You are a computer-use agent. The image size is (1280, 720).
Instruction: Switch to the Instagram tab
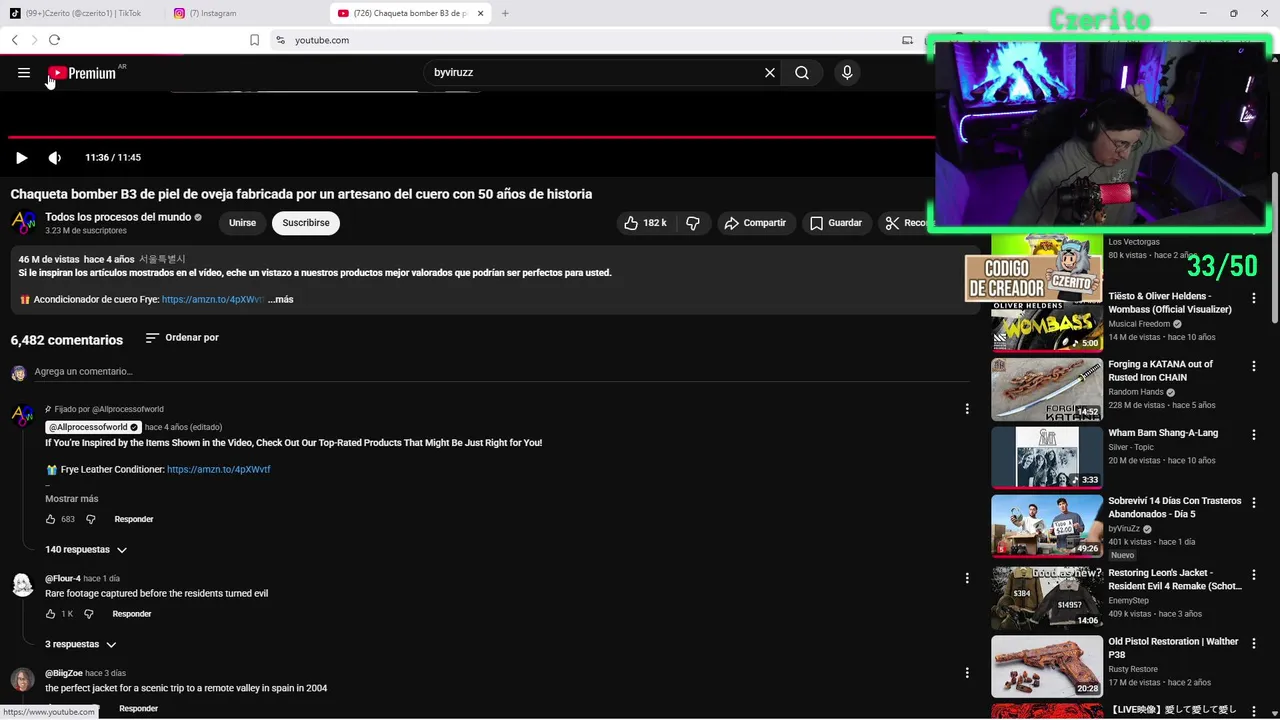(x=245, y=13)
